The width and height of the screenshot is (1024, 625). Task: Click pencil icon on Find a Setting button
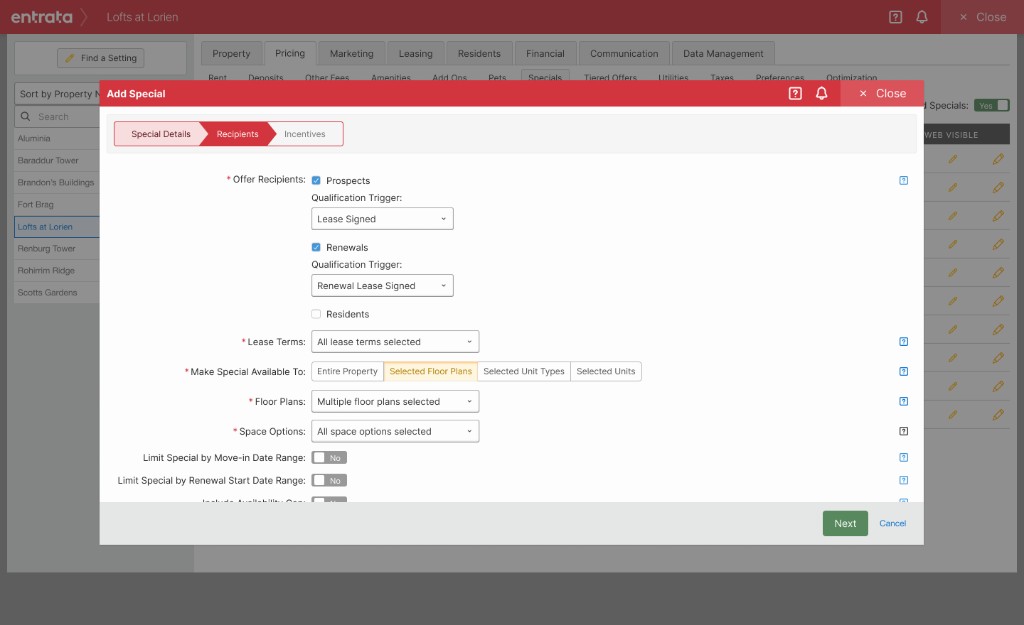coord(70,58)
